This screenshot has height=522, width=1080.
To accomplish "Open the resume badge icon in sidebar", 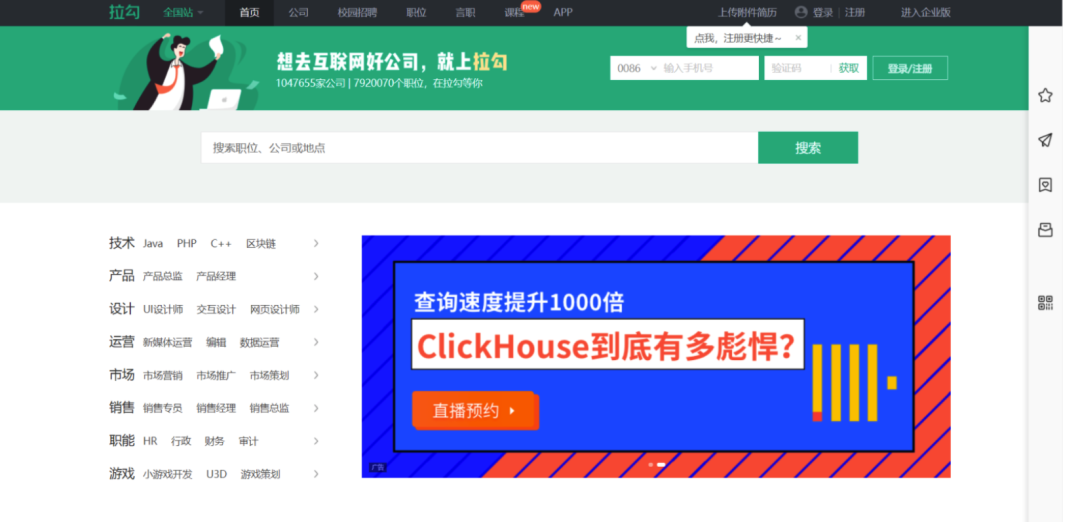I will (x=1045, y=185).
